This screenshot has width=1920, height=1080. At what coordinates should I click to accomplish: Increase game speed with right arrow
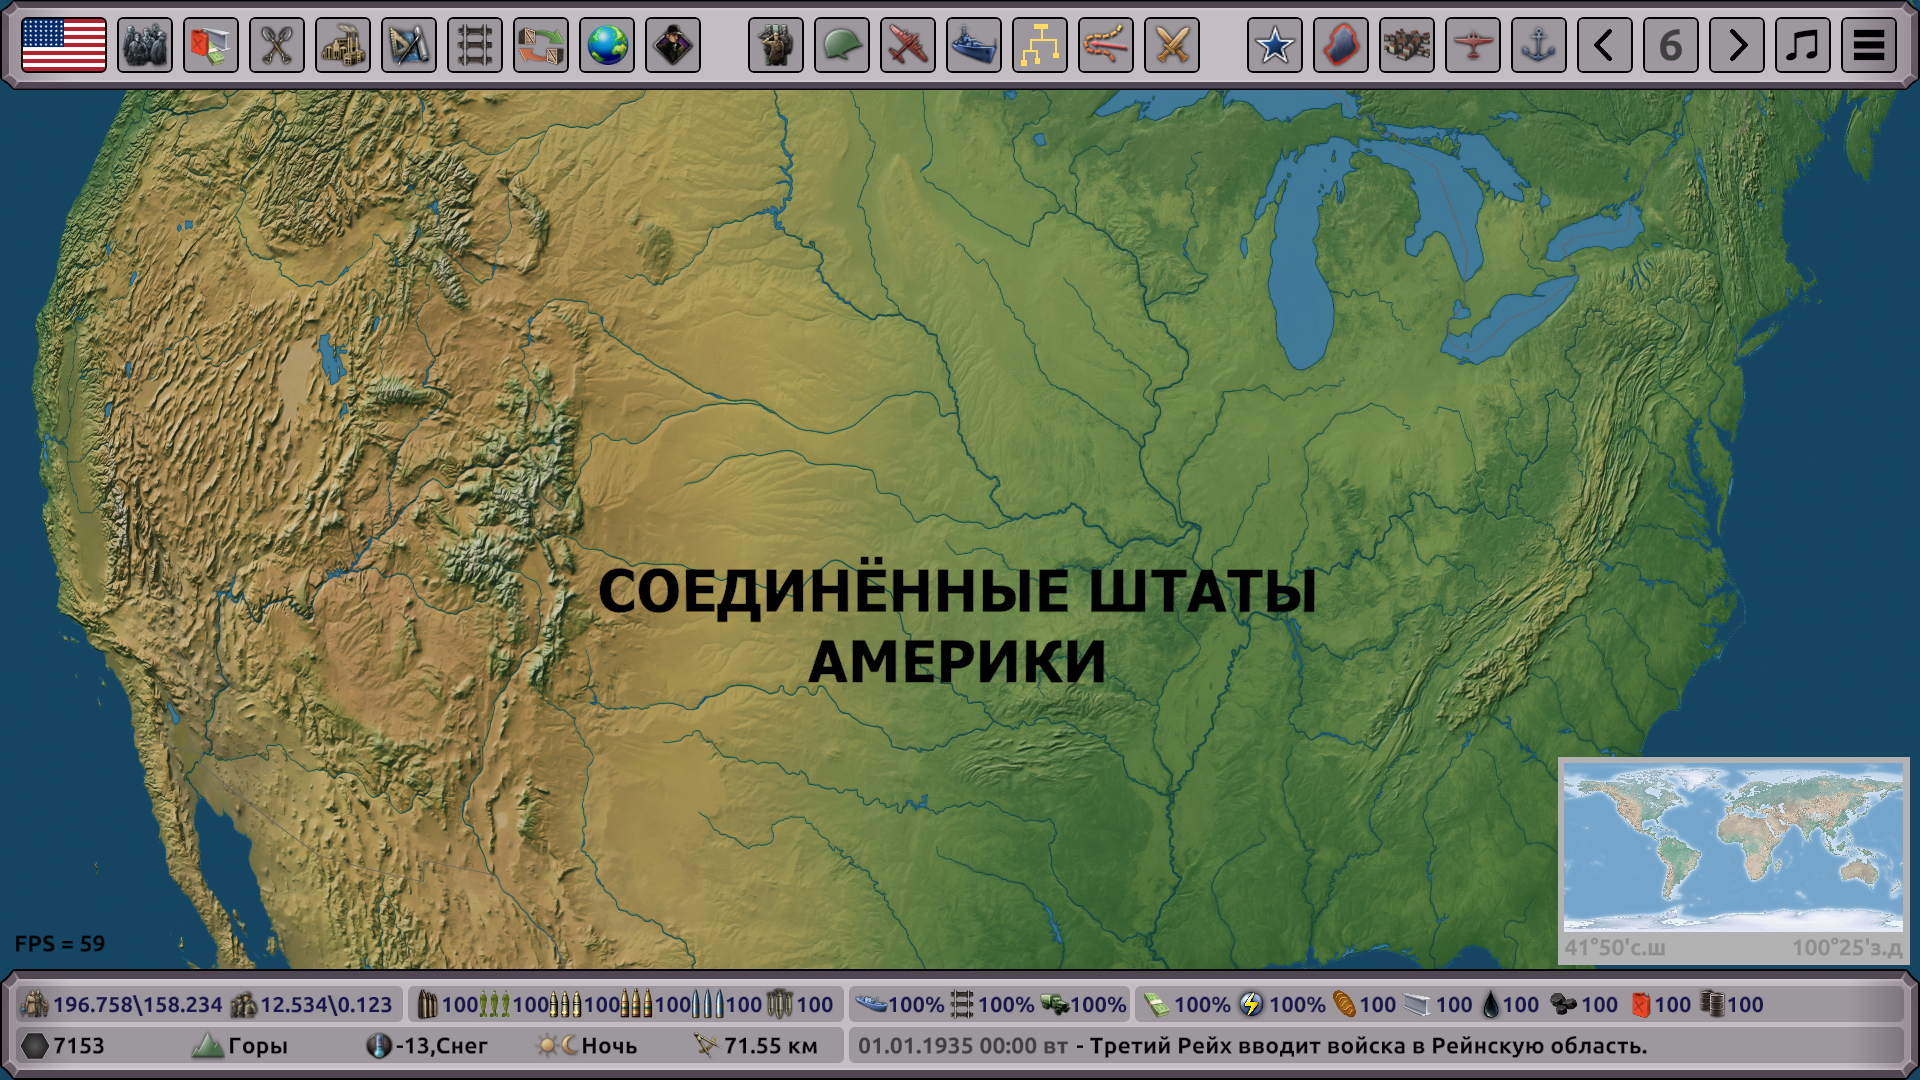pyautogui.click(x=1737, y=45)
